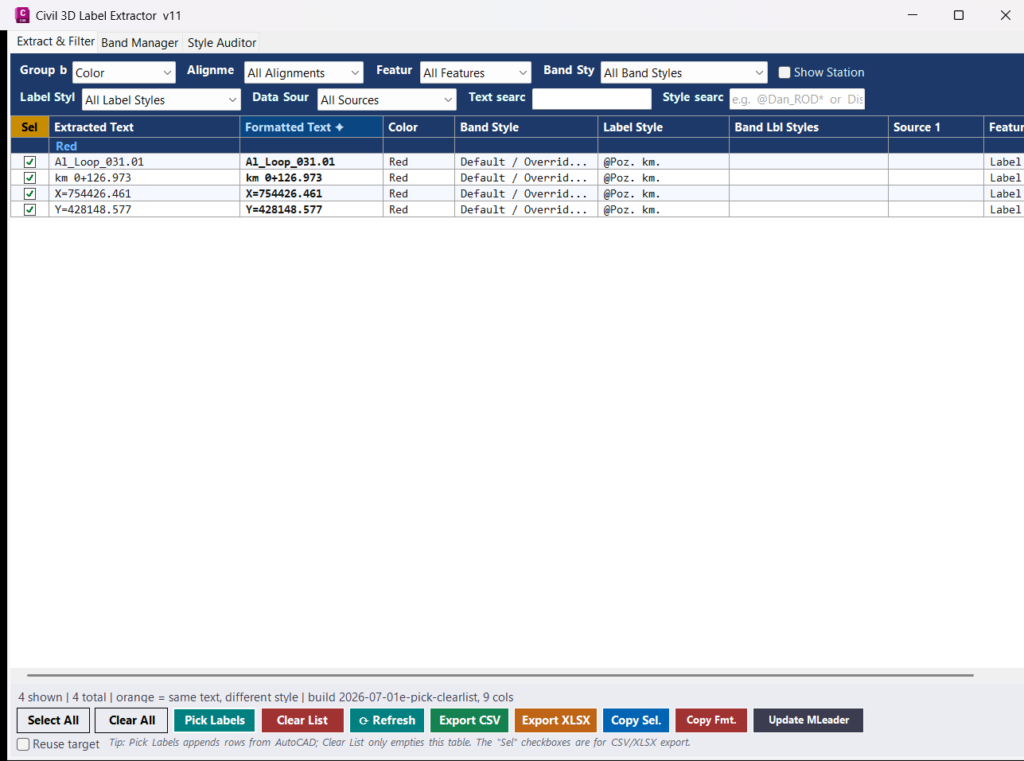Click the Refresh button with circular arrow

pyautogui.click(x=387, y=720)
